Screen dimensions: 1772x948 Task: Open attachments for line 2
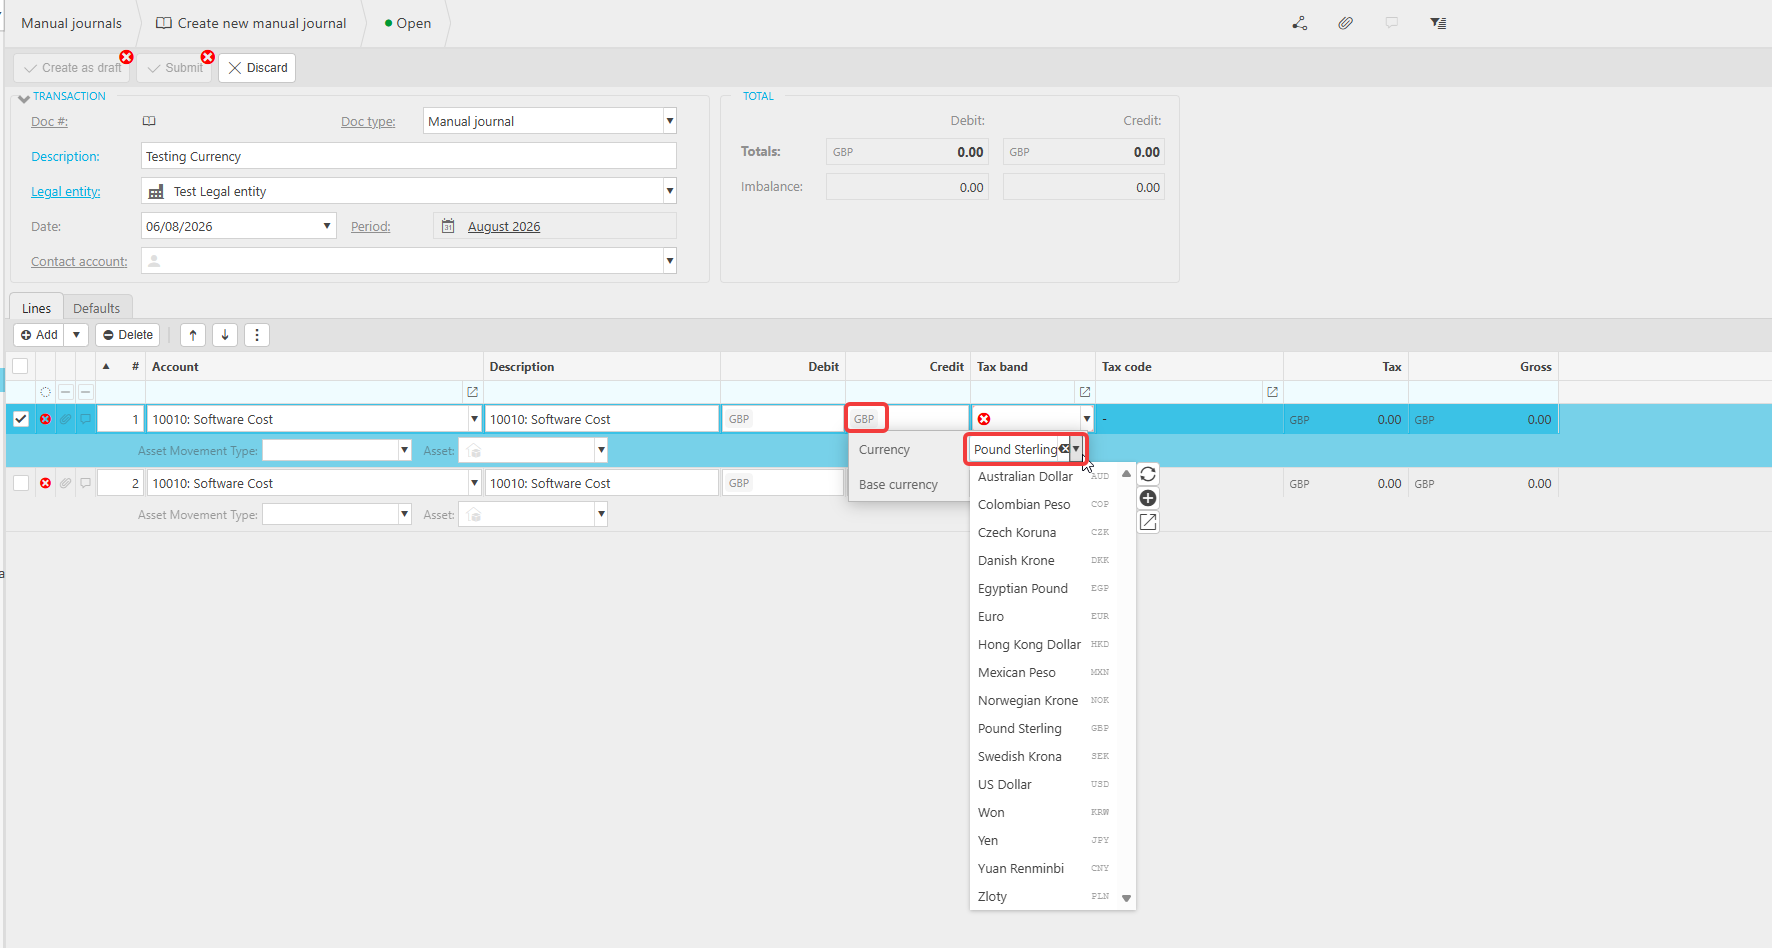click(65, 483)
